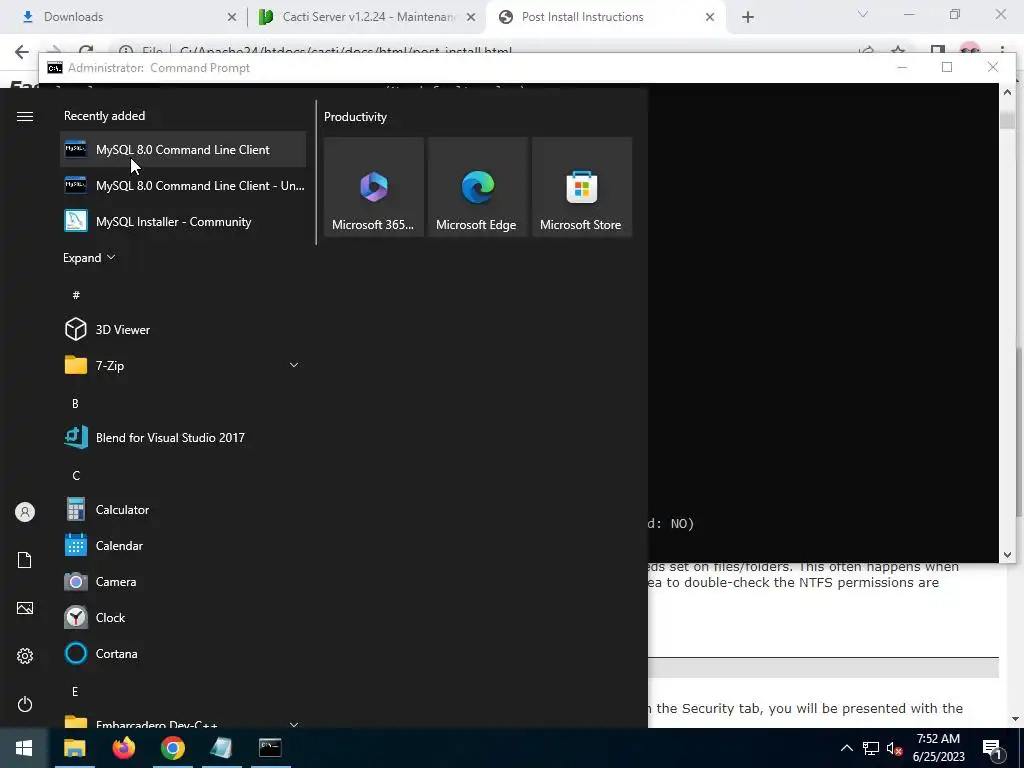
Task: Open MySQL 8.0 Command Line Client
Action: 183,150
